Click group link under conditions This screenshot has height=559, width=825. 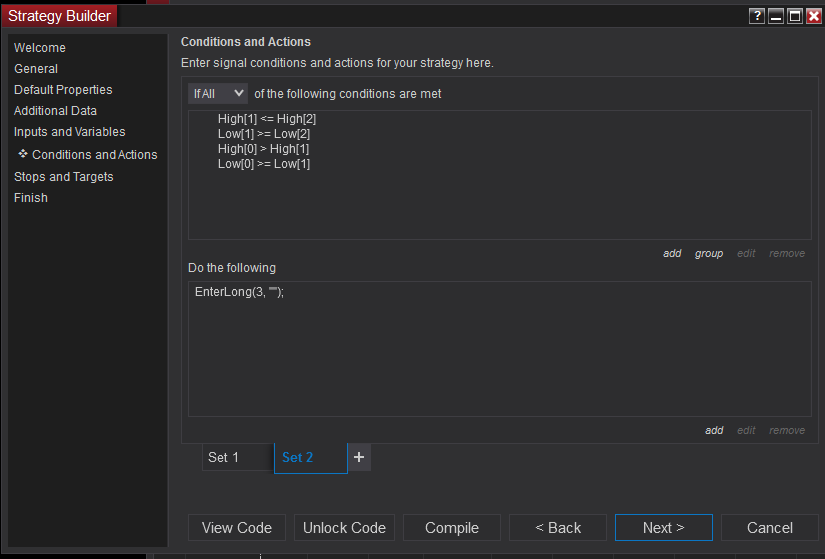(x=709, y=254)
